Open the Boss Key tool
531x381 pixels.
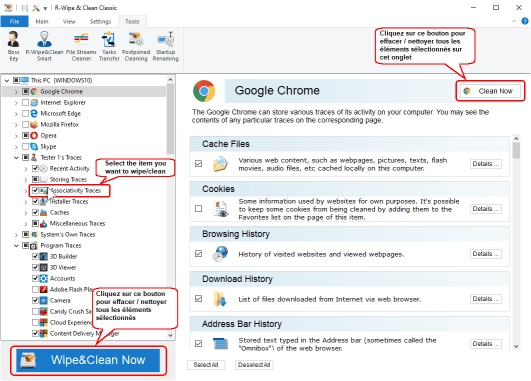(x=14, y=46)
